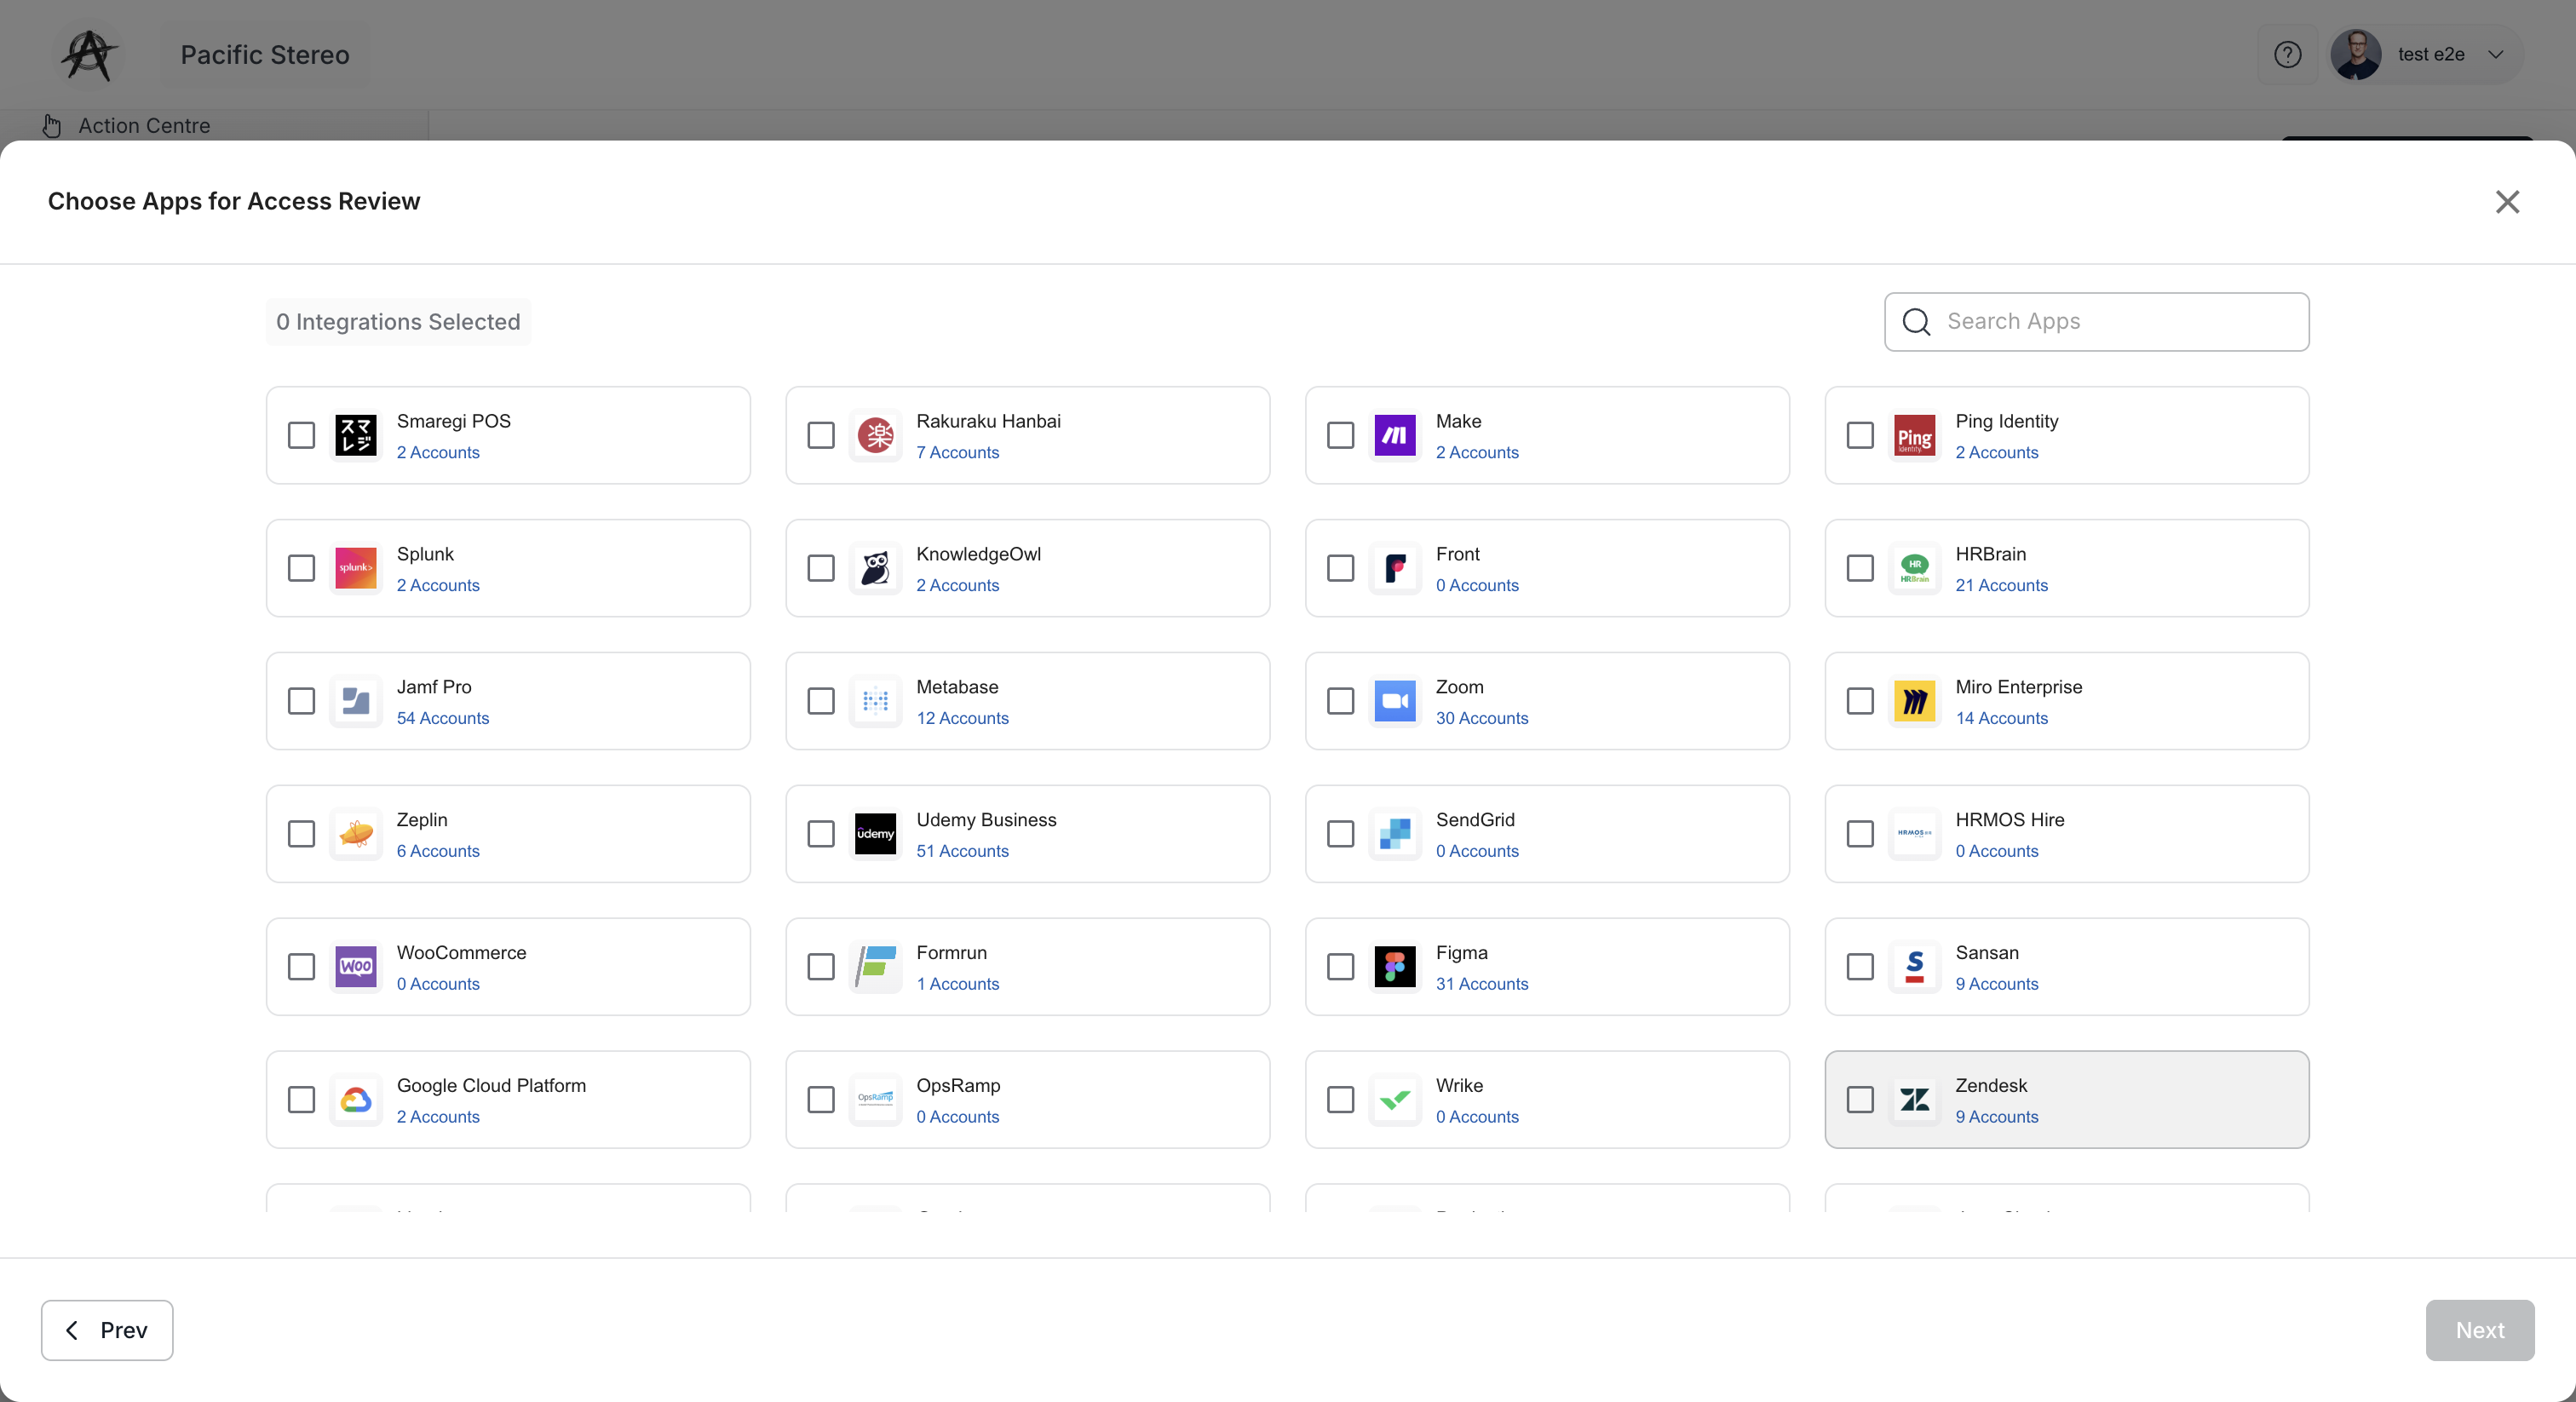Open Miro Enterprise 14 Accounts link
The image size is (2576, 1402).
coord(2001,718)
